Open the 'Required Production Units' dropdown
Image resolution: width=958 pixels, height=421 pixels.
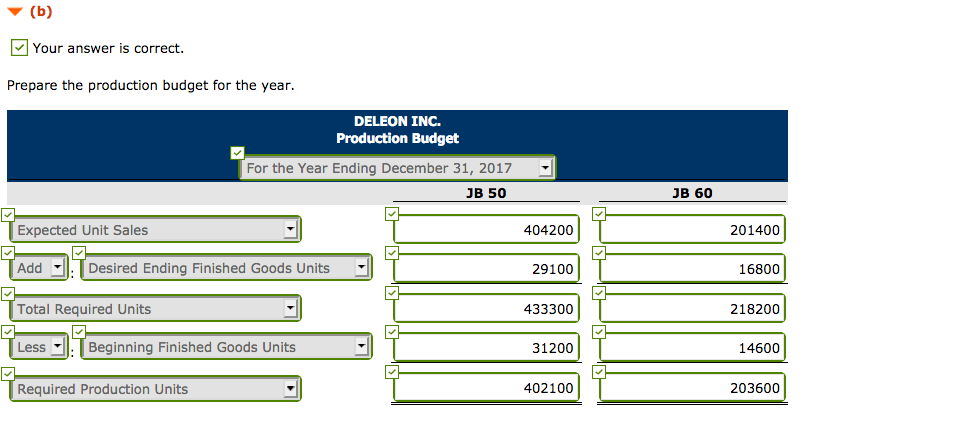[155, 389]
